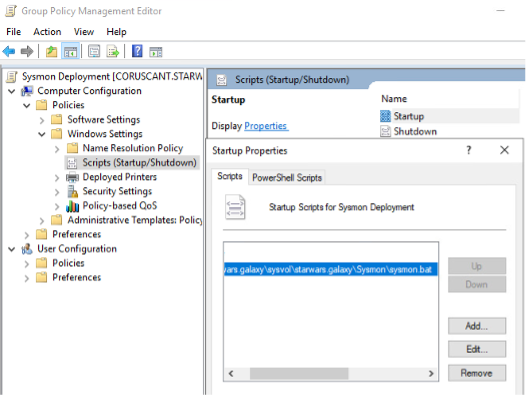Click the Add... button
The width and height of the screenshot is (526, 396).
tap(477, 326)
